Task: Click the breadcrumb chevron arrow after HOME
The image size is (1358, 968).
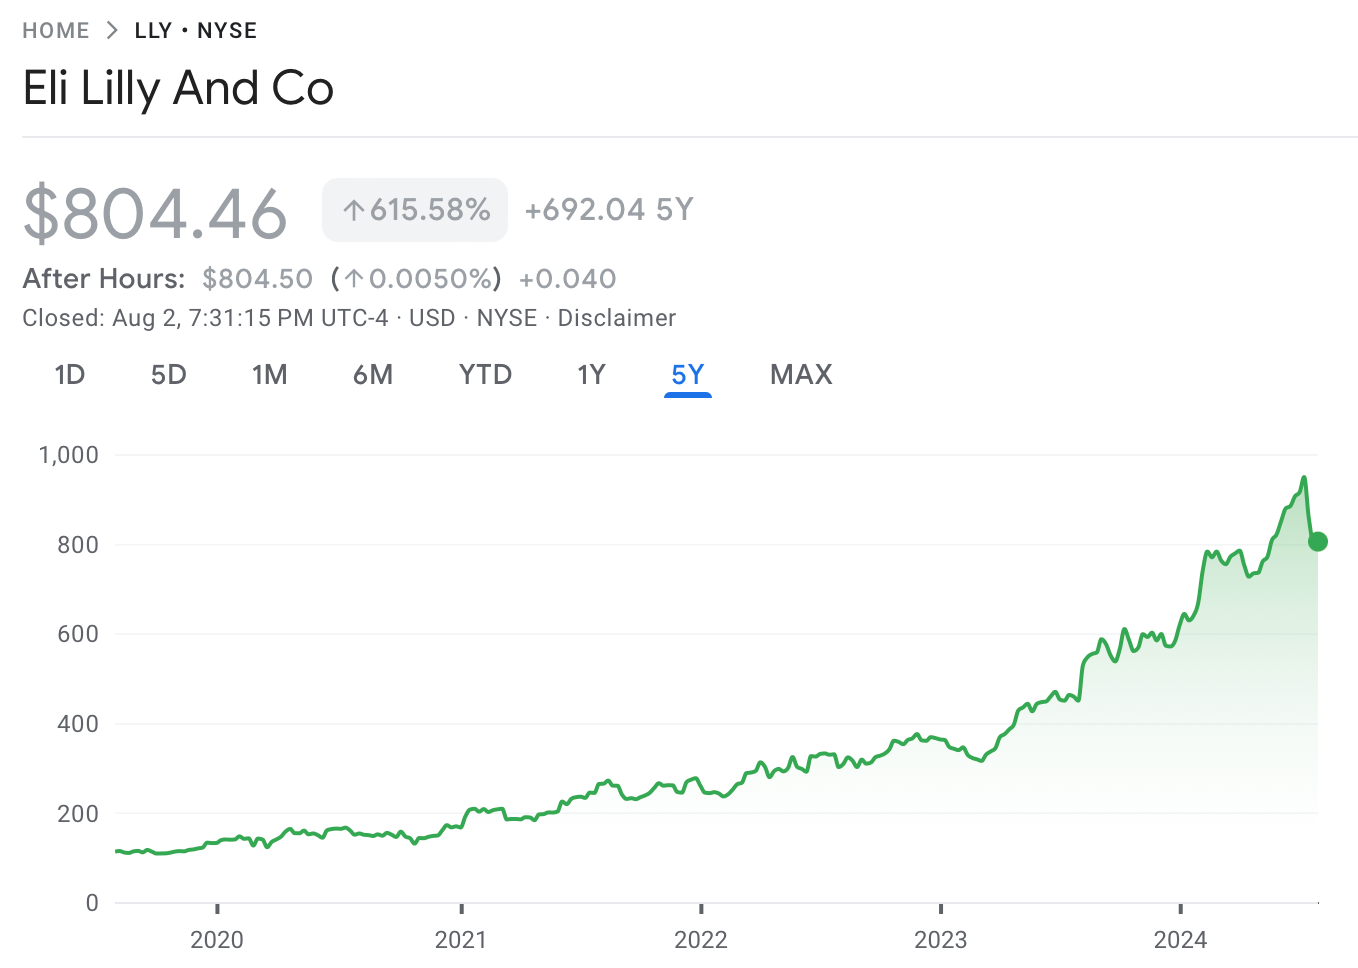Action: [x=112, y=31]
